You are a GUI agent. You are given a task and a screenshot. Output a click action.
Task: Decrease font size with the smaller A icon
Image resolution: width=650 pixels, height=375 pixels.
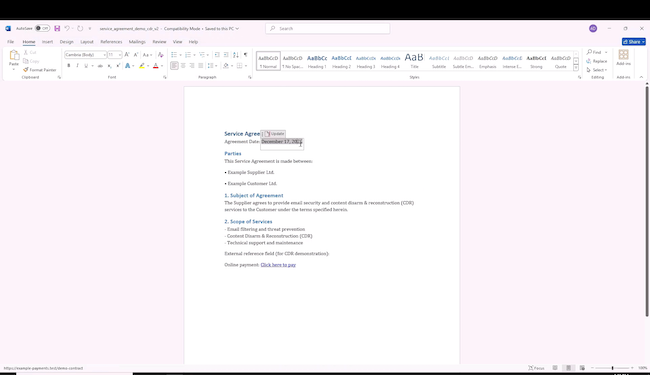tap(136, 55)
